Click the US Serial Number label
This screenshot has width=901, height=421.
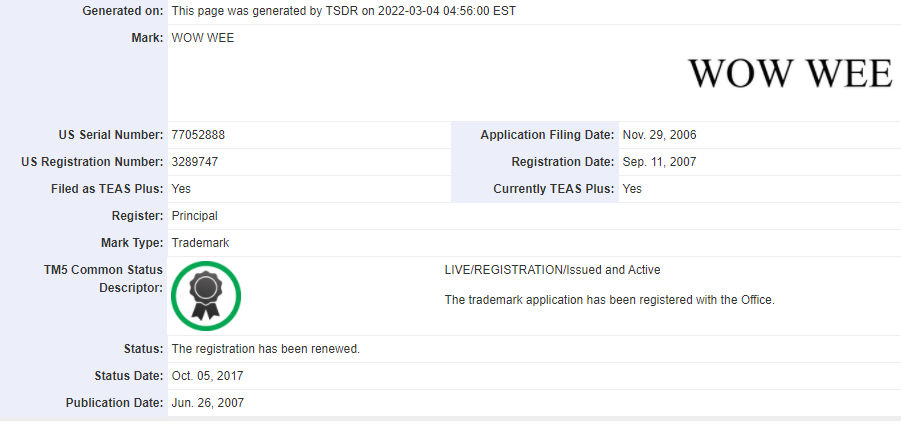pyautogui.click(x=111, y=135)
